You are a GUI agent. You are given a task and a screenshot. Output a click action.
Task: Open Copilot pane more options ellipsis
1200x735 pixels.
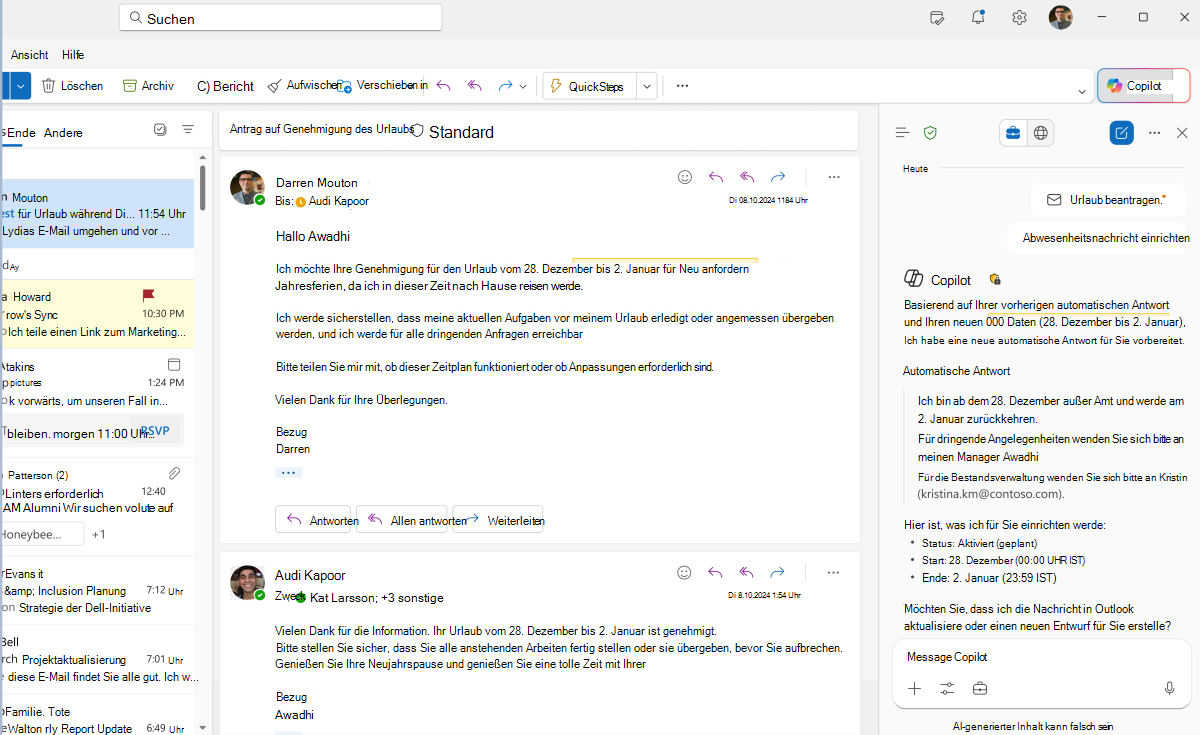pos(1155,132)
